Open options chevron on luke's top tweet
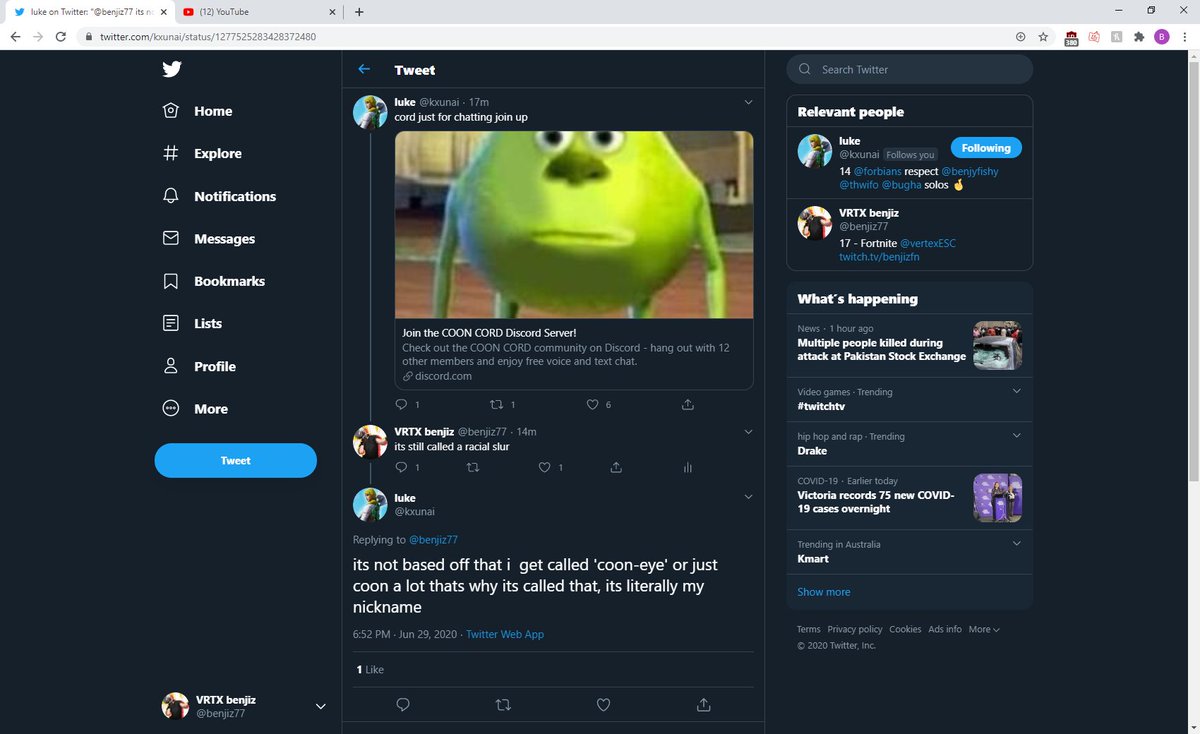This screenshot has height=734, width=1200. pos(748,102)
